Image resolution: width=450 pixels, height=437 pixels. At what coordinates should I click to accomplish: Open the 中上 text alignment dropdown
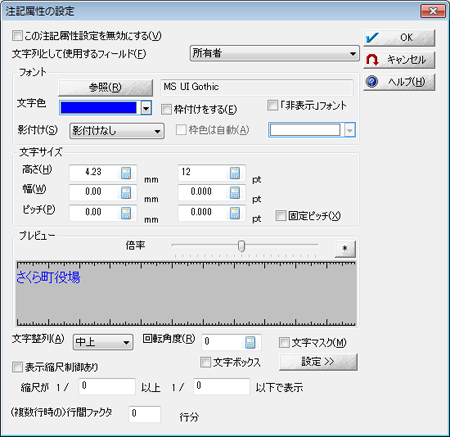tap(103, 342)
